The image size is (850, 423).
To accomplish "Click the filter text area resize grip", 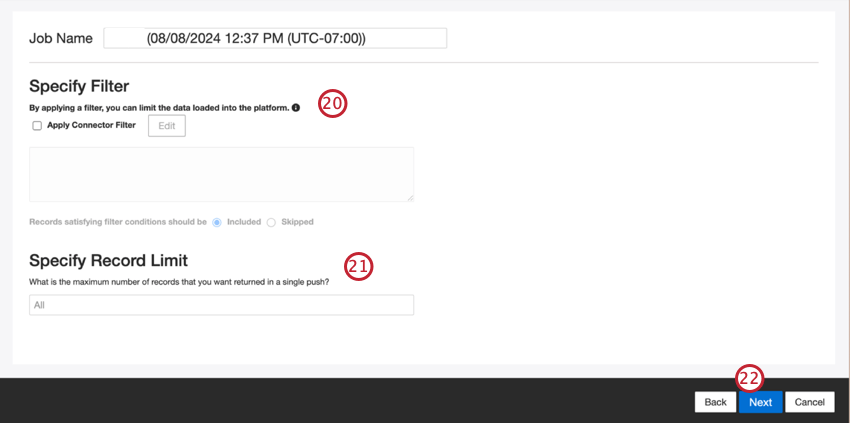I will (x=410, y=198).
